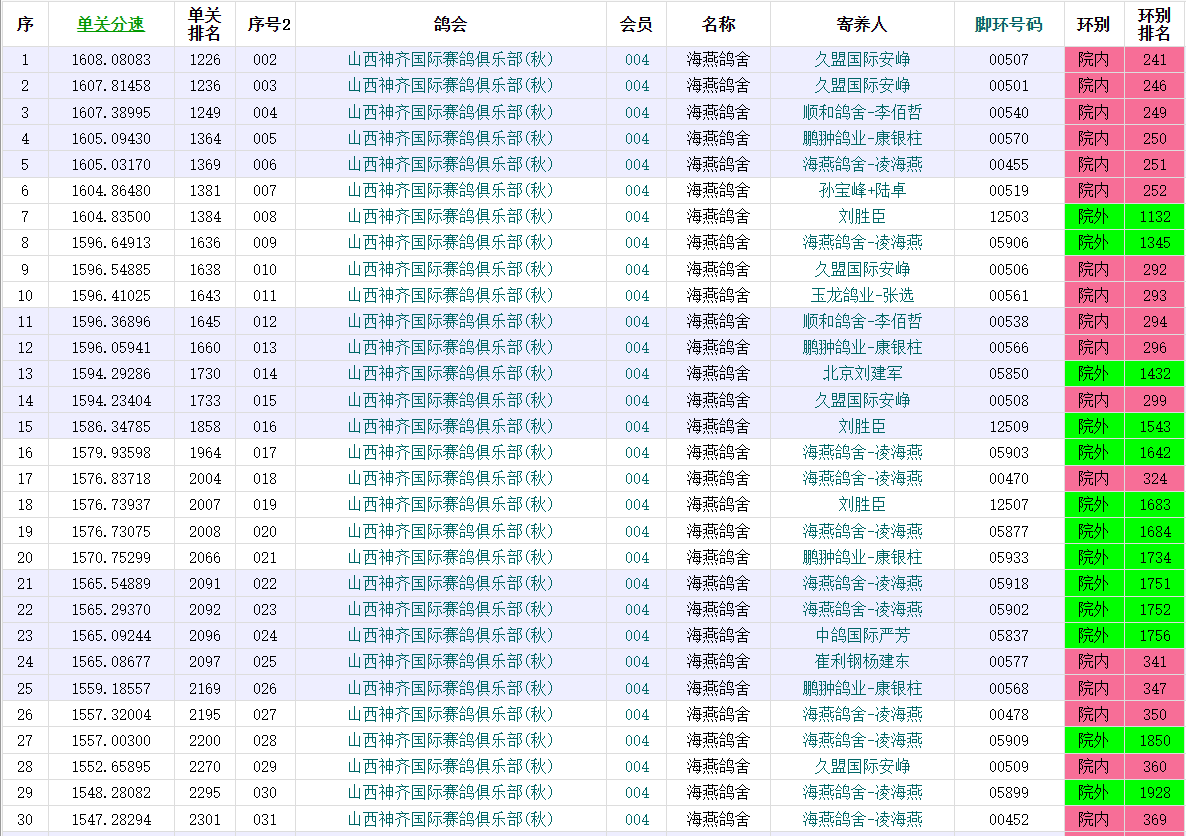
Task: Click ring number 05906
Action: point(1008,243)
